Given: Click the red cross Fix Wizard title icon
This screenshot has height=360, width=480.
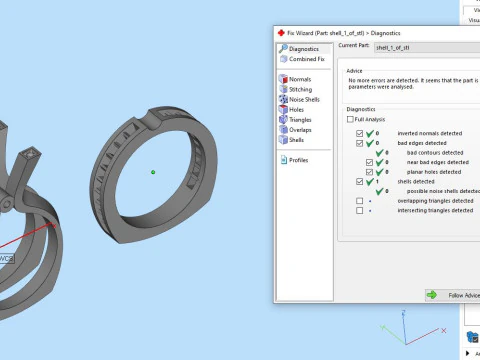Looking at the screenshot, I should coord(281,33).
